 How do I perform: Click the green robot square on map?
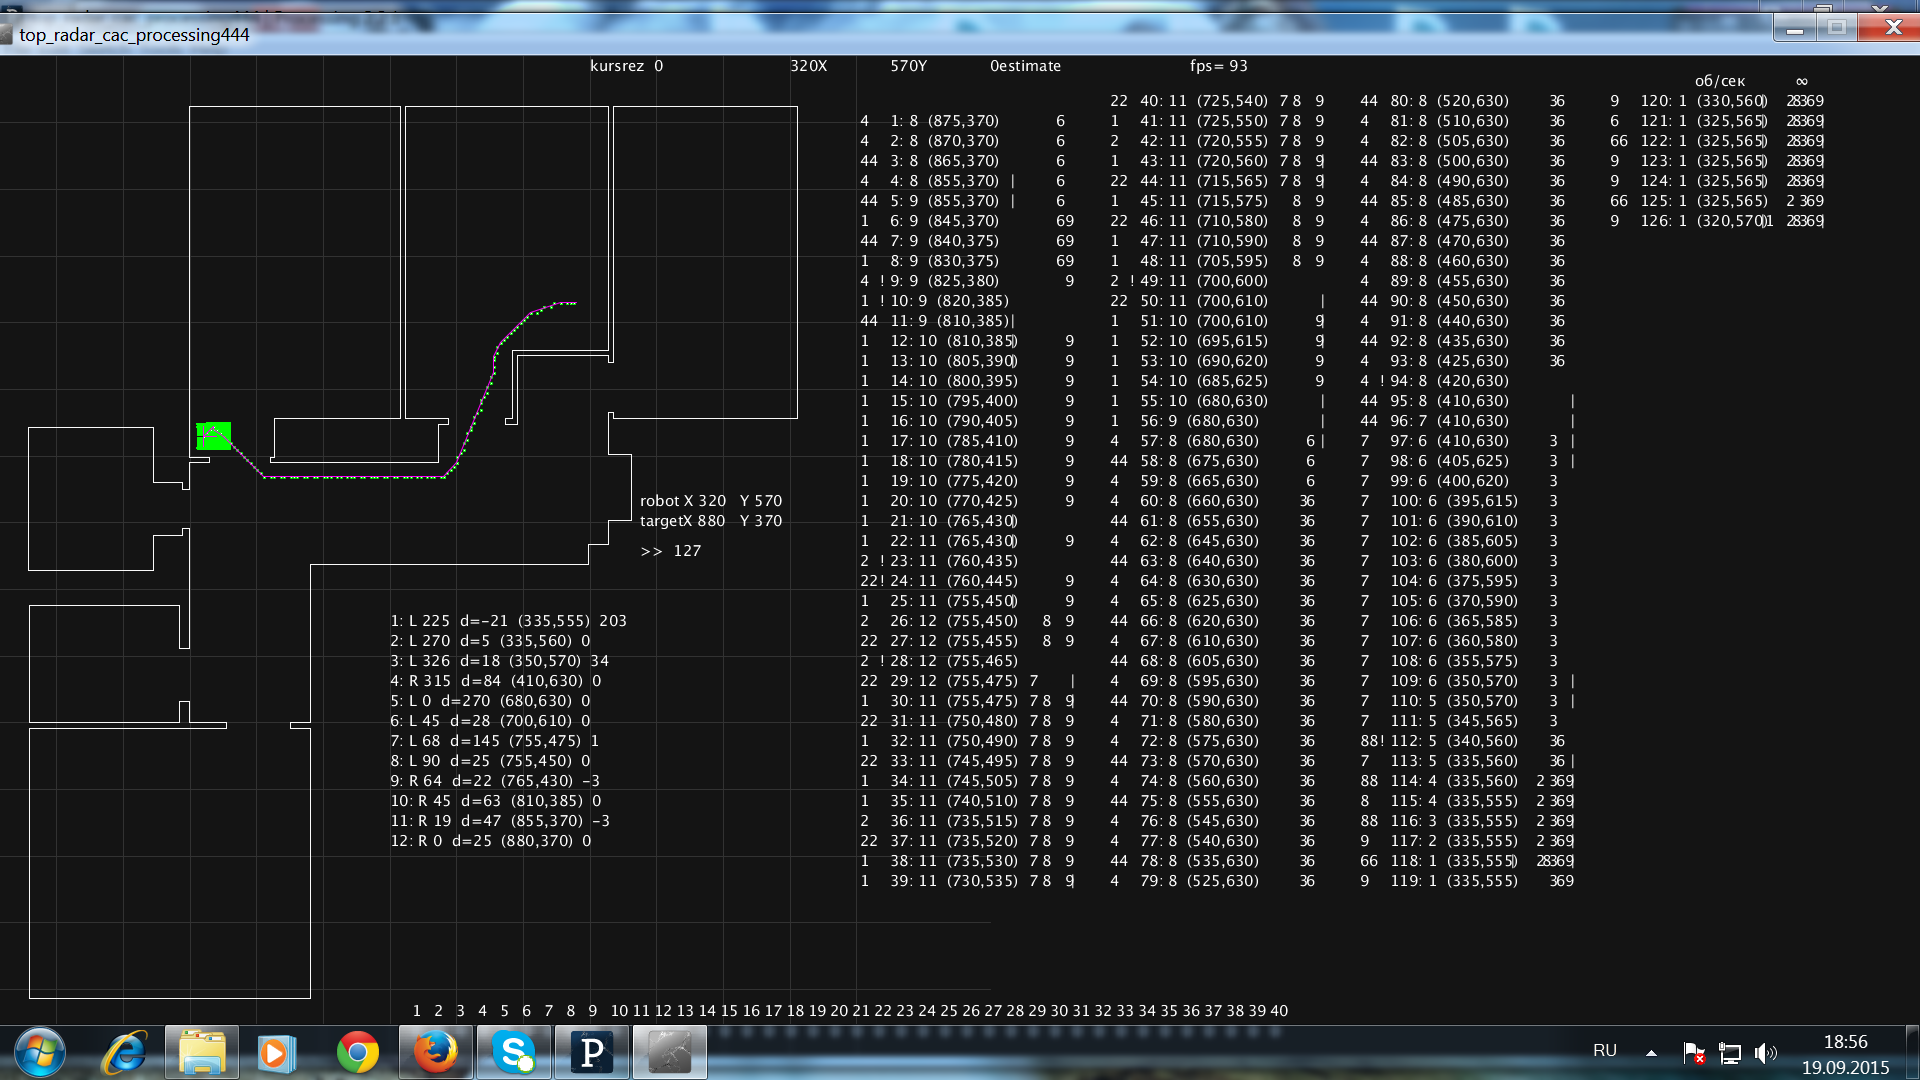coord(213,436)
